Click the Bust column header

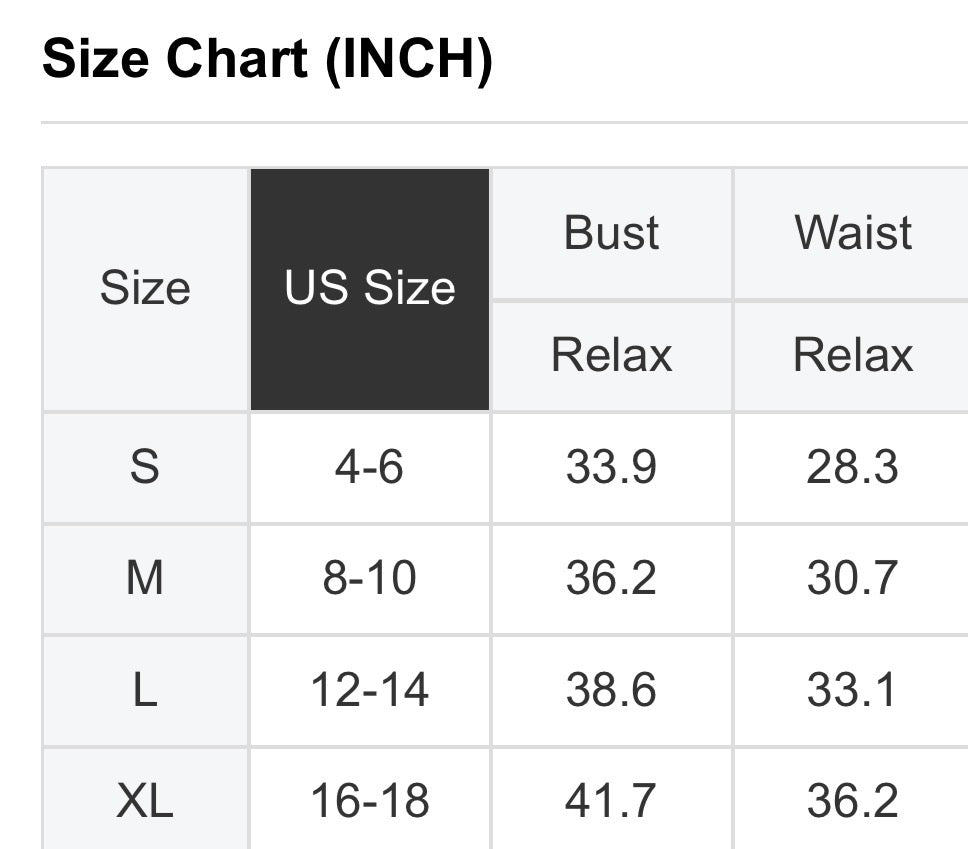click(612, 233)
